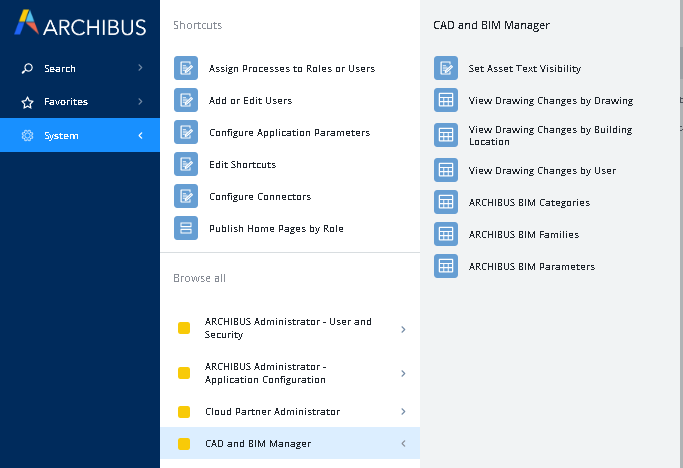Open the Search sidebar item
The image size is (683, 468).
tap(80, 68)
